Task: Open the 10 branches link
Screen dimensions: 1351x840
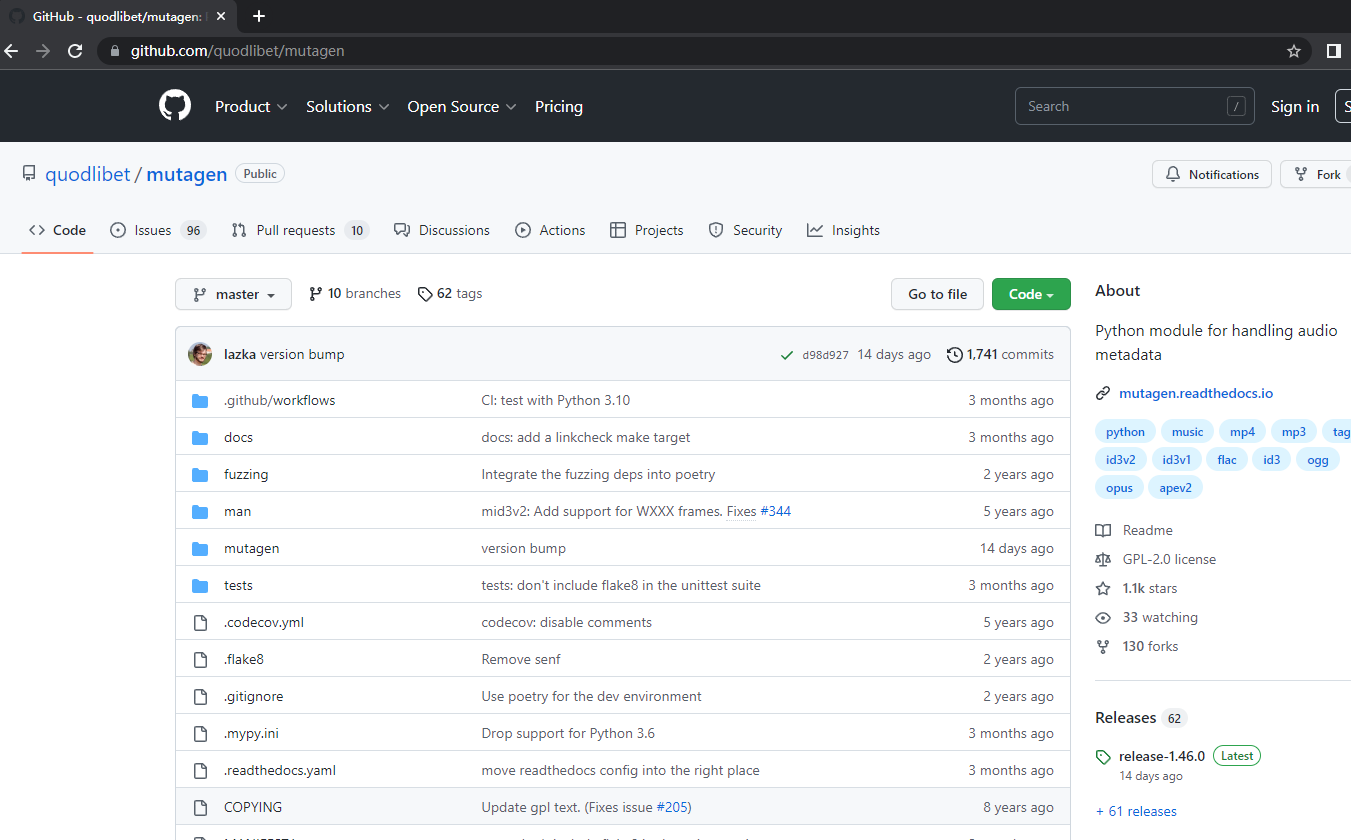Action: pos(355,294)
